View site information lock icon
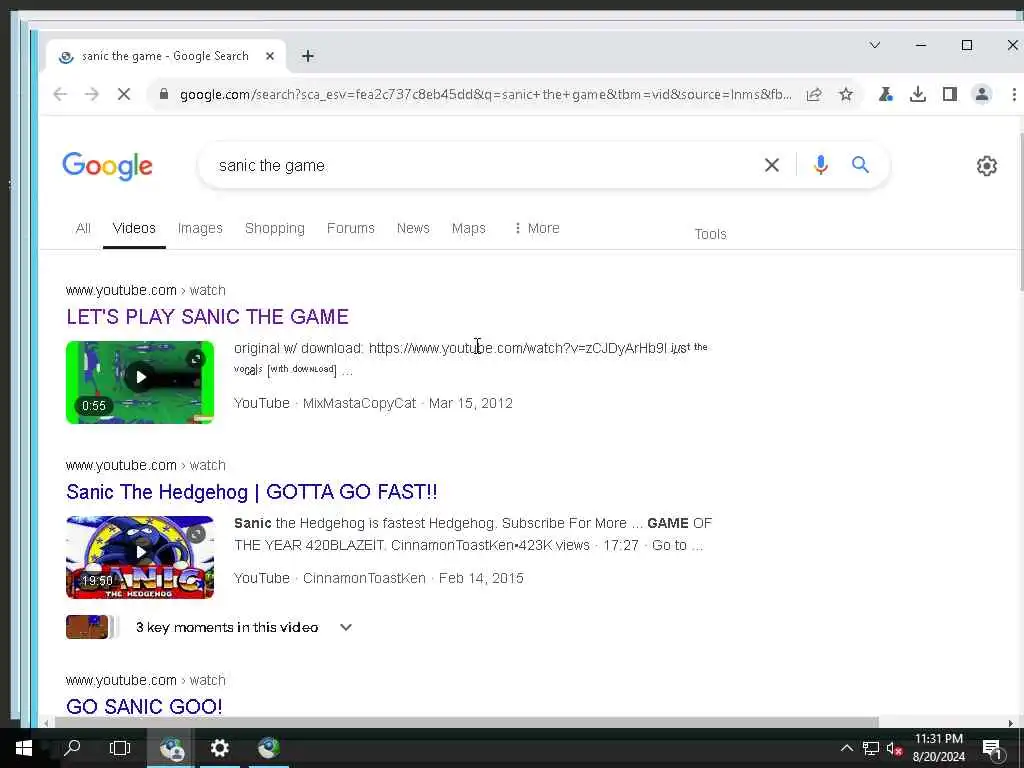 [x=164, y=94]
